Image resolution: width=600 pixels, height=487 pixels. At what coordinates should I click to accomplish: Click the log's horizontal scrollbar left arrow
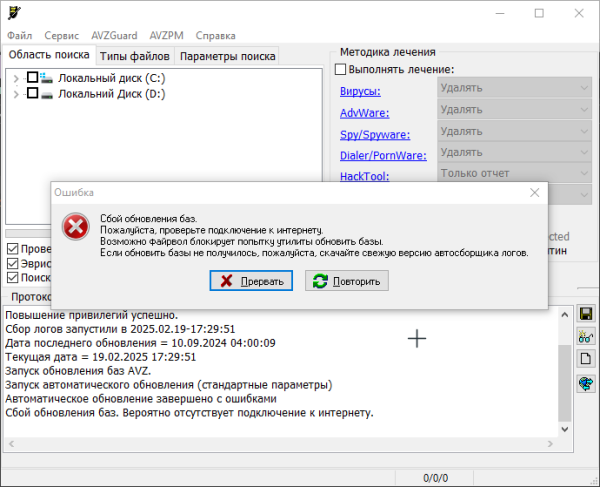coord(11,444)
